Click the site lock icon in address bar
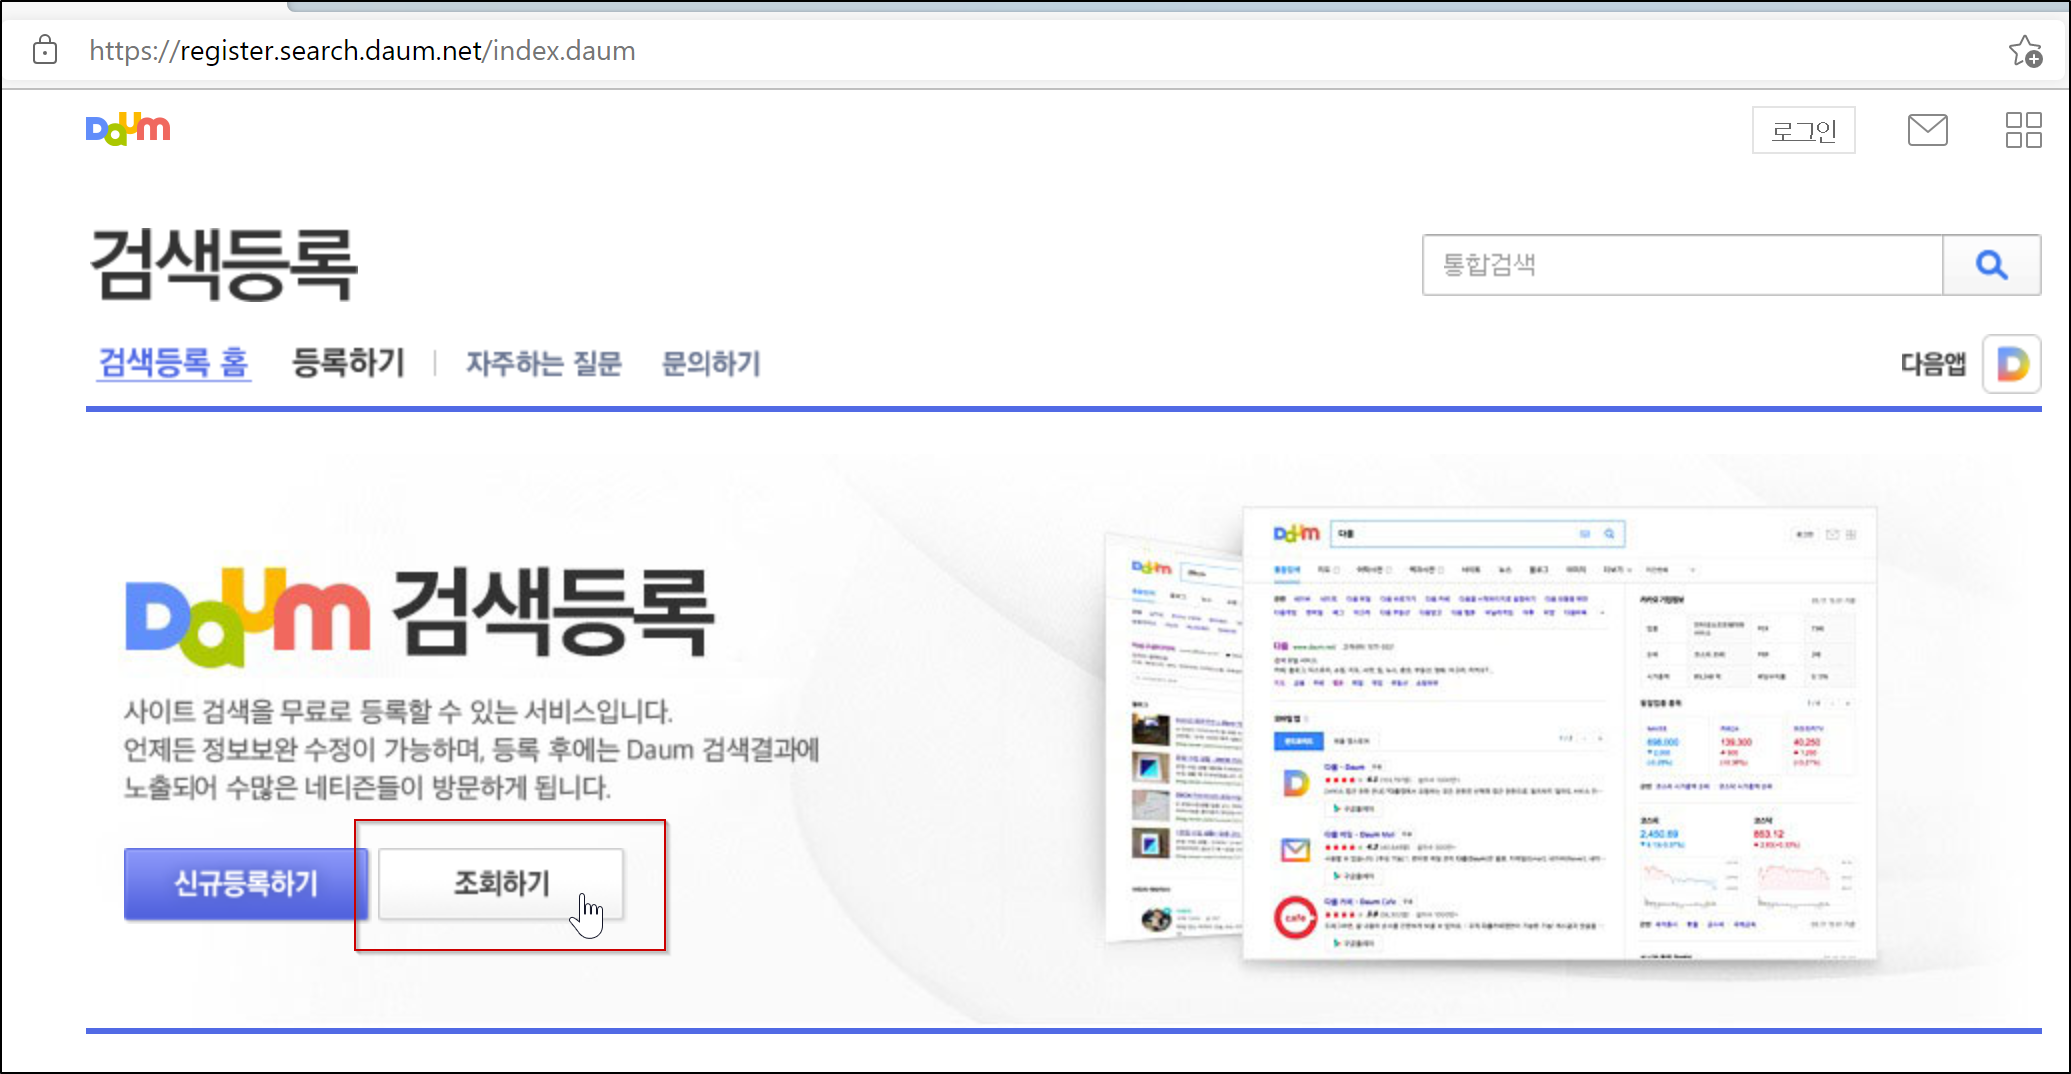Viewport: 2071px width, 1074px height. (x=45, y=50)
